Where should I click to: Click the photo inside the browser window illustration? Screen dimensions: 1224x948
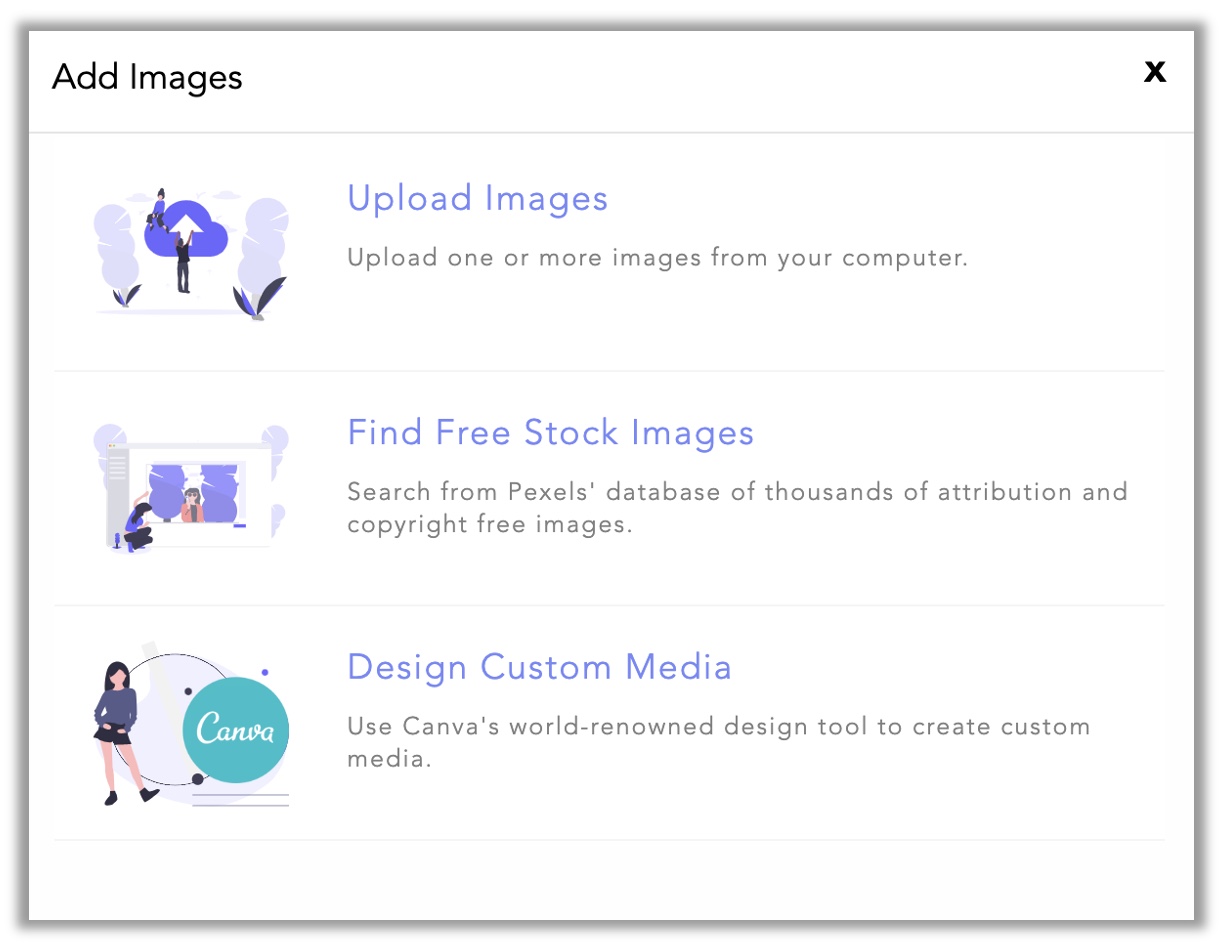click(x=194, y=493)
